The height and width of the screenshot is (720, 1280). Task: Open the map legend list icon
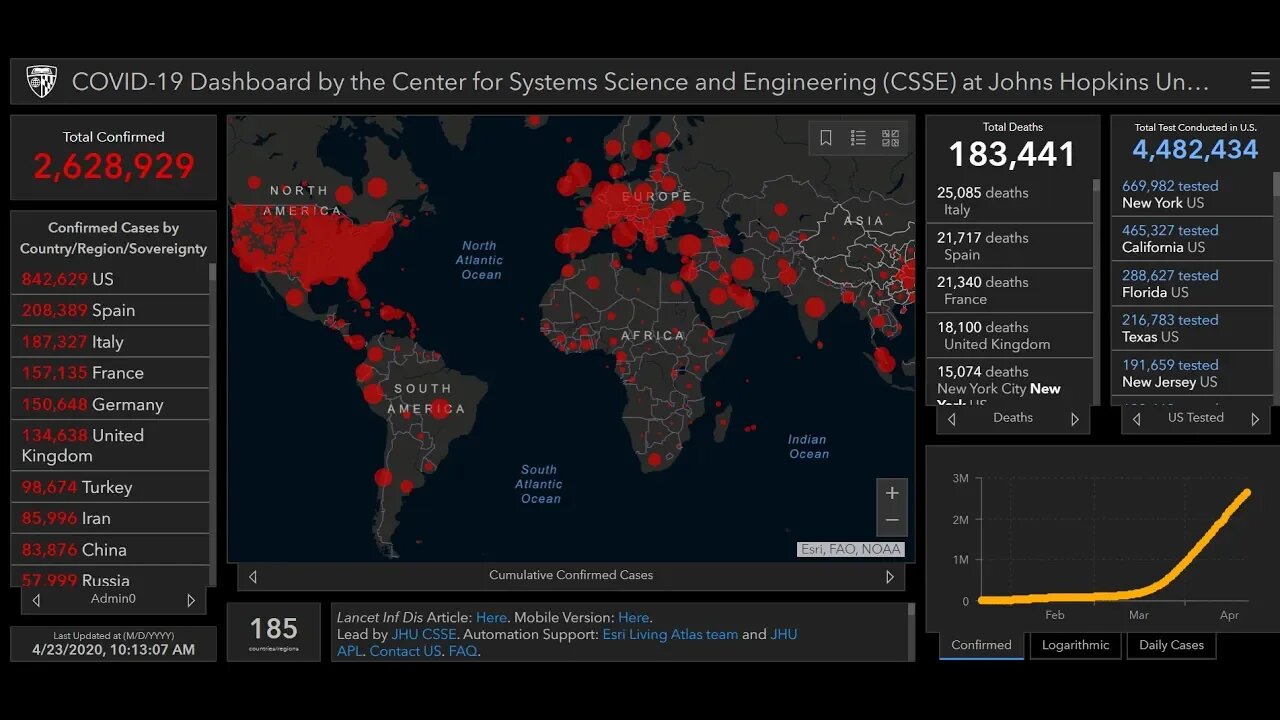pos(858,138)
